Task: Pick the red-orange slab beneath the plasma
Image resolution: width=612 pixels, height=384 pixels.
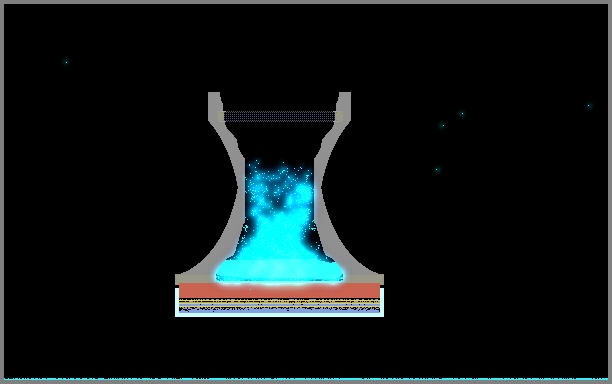Action: (x=279, y=291)
